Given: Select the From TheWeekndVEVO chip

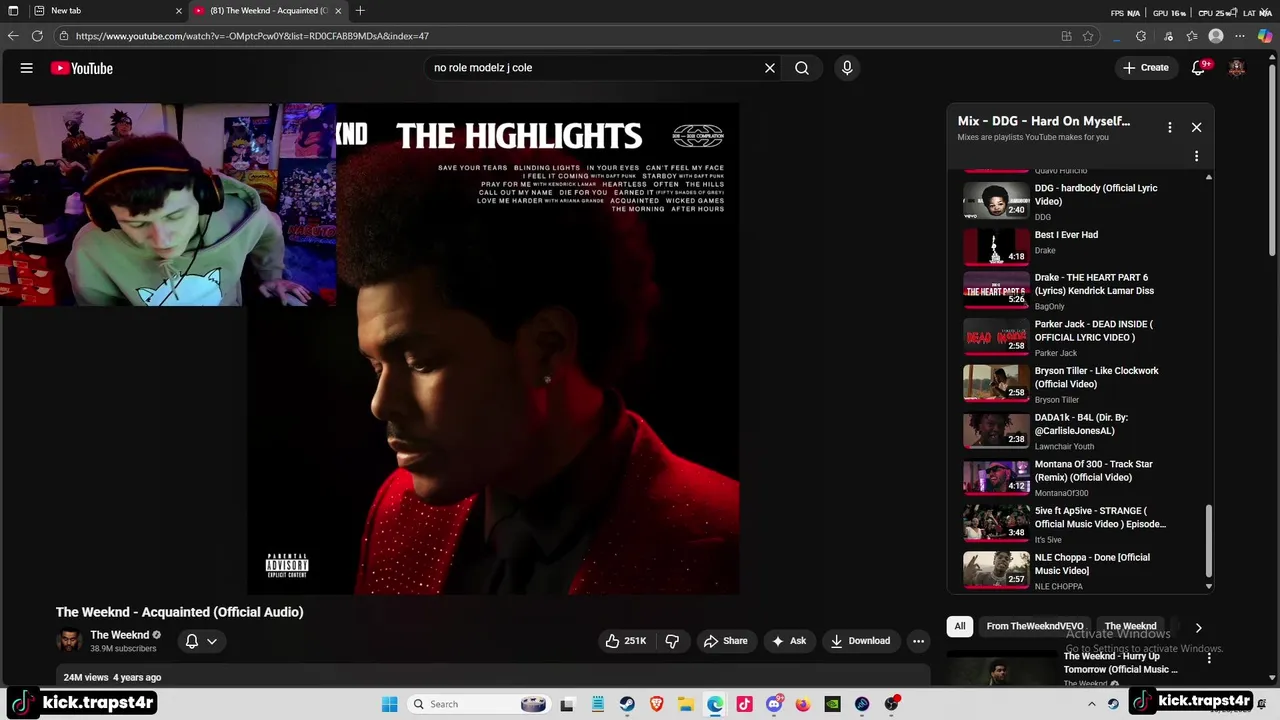Looking at the screenshot, I should (x=1034, y=627).
